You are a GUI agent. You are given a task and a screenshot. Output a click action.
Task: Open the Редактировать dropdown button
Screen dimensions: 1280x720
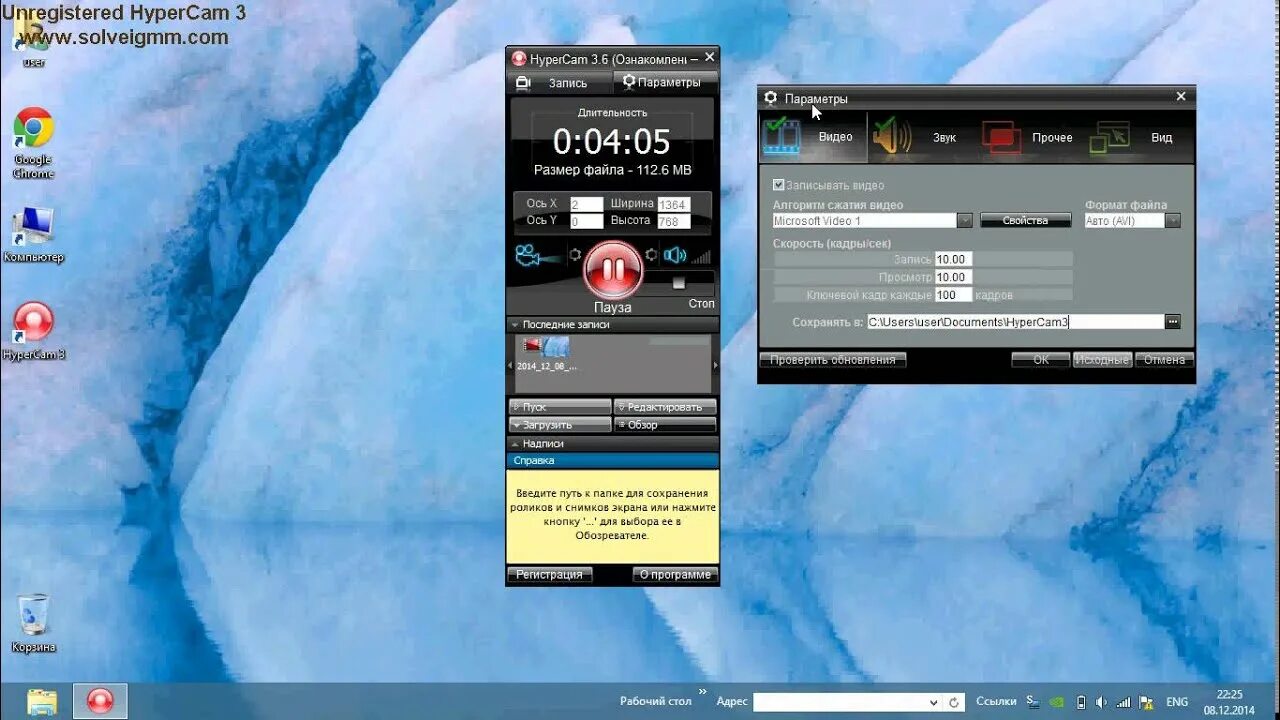tap(665, 407)
